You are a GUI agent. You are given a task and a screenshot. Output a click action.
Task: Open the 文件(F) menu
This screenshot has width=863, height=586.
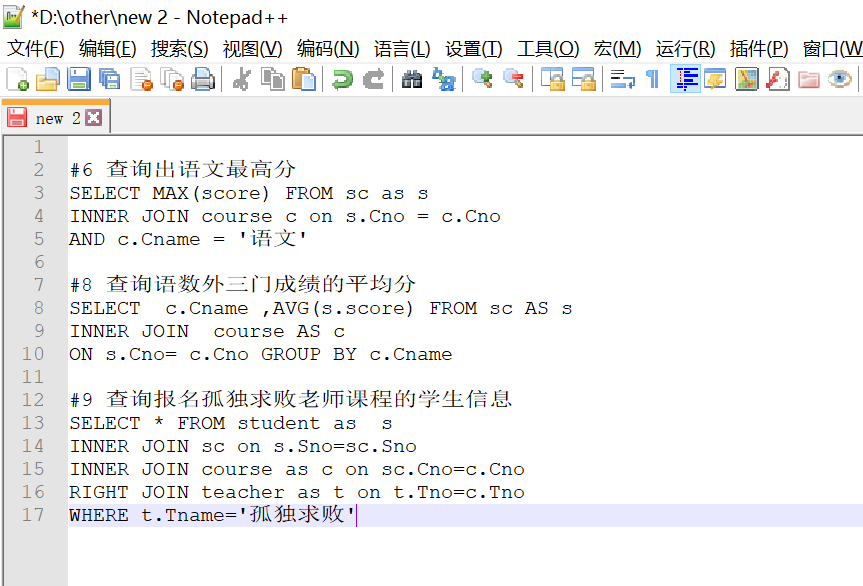pos(36,48)
